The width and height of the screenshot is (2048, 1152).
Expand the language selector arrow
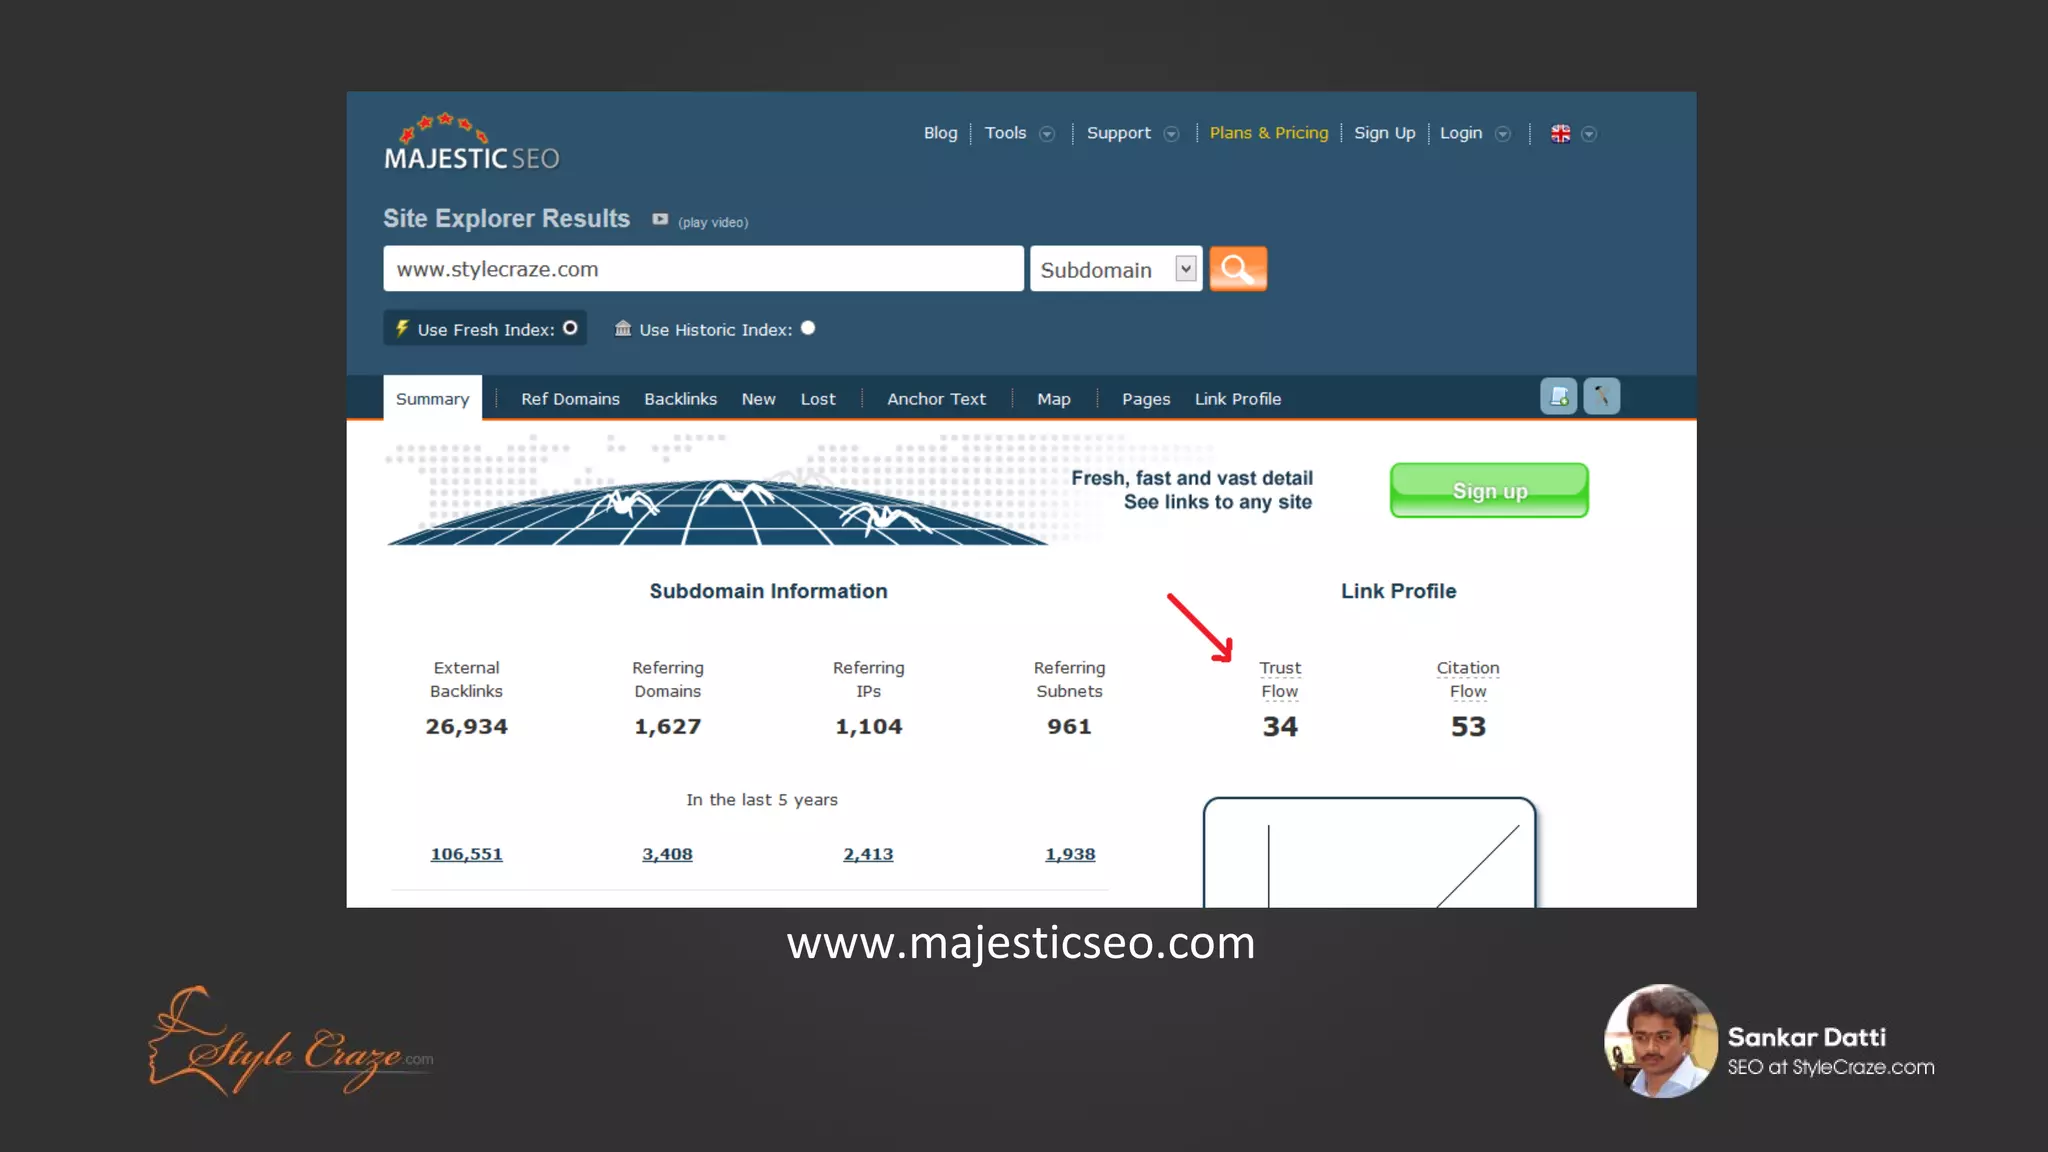pos(1589,134)
